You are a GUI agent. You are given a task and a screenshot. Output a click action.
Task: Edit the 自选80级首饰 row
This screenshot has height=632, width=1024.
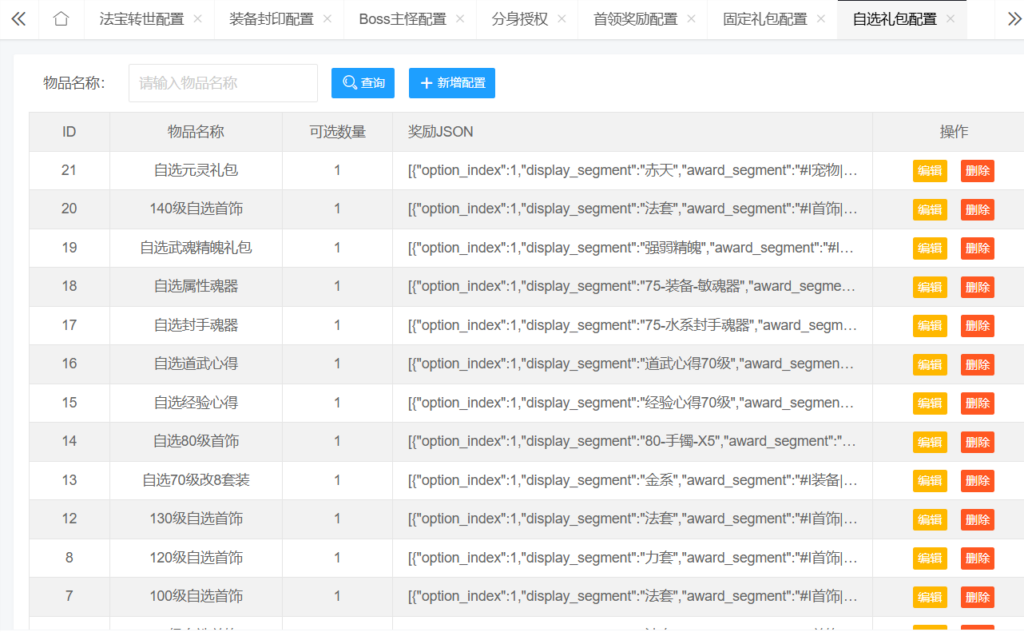click(930, 442)
